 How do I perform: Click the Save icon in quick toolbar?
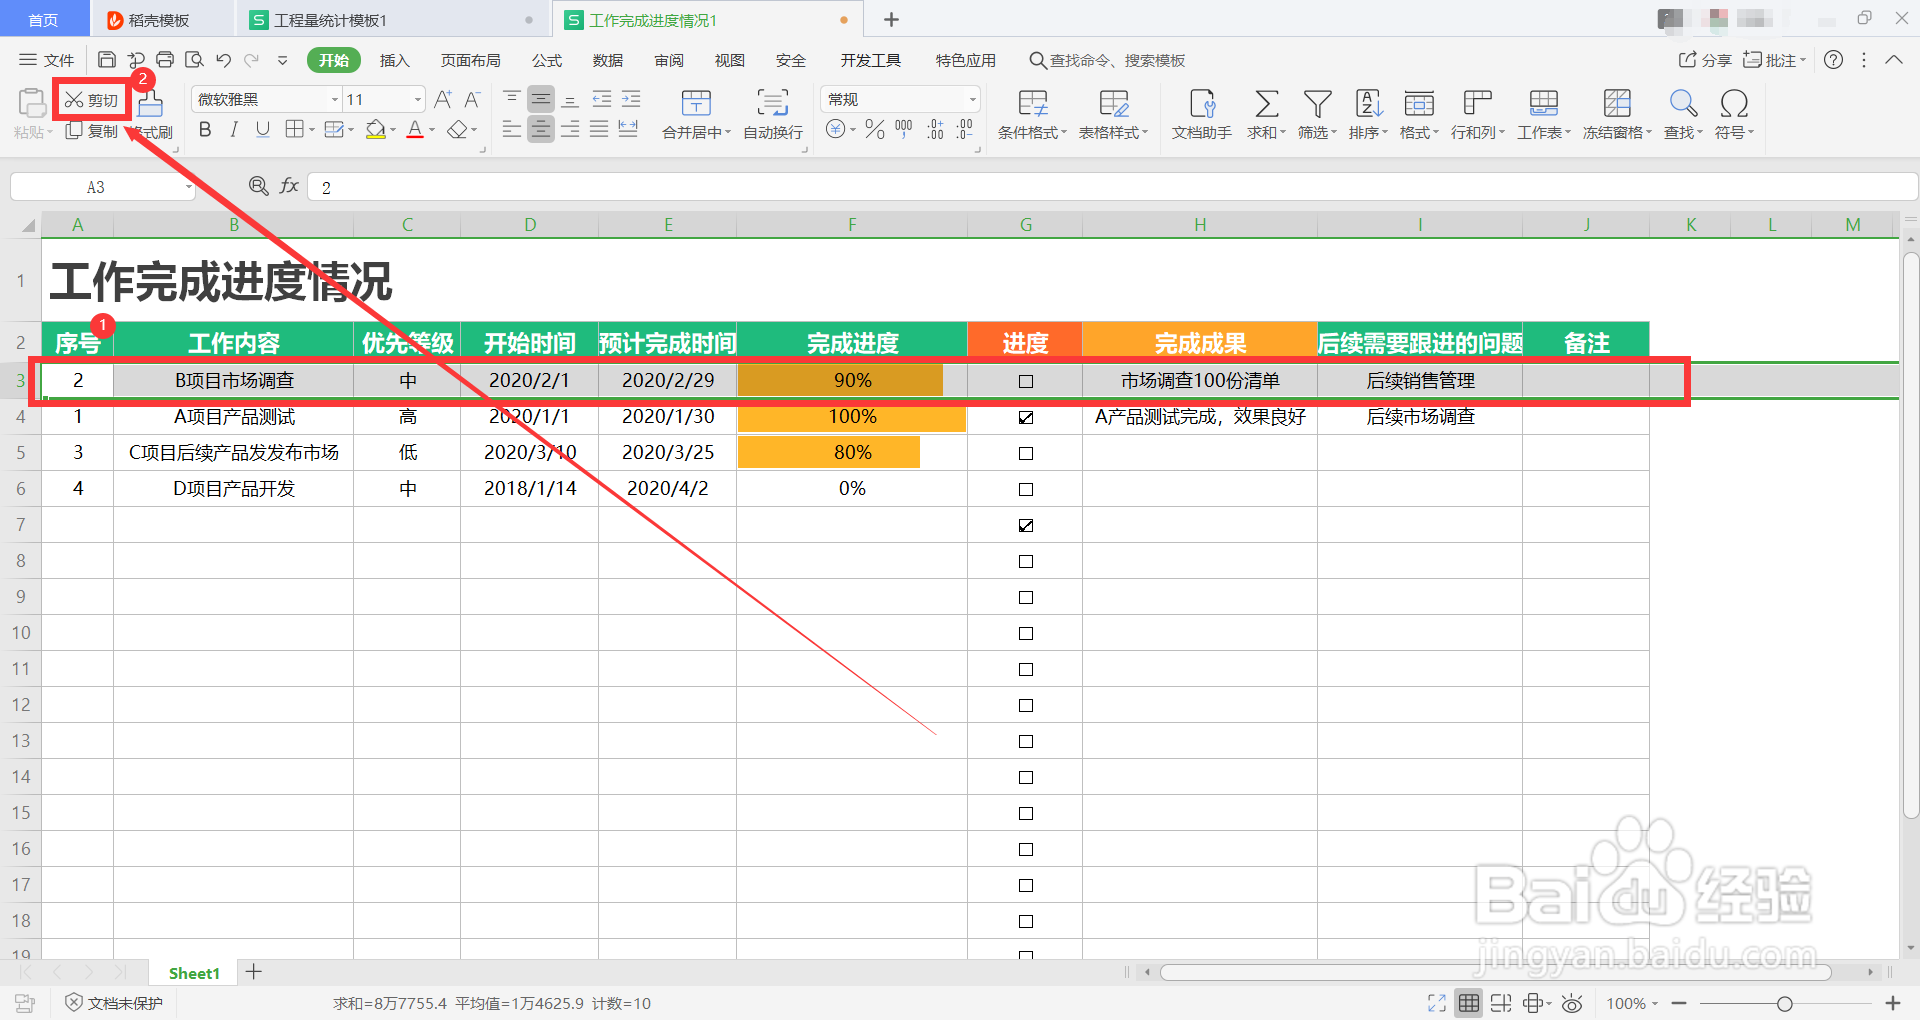coord(107,60)
